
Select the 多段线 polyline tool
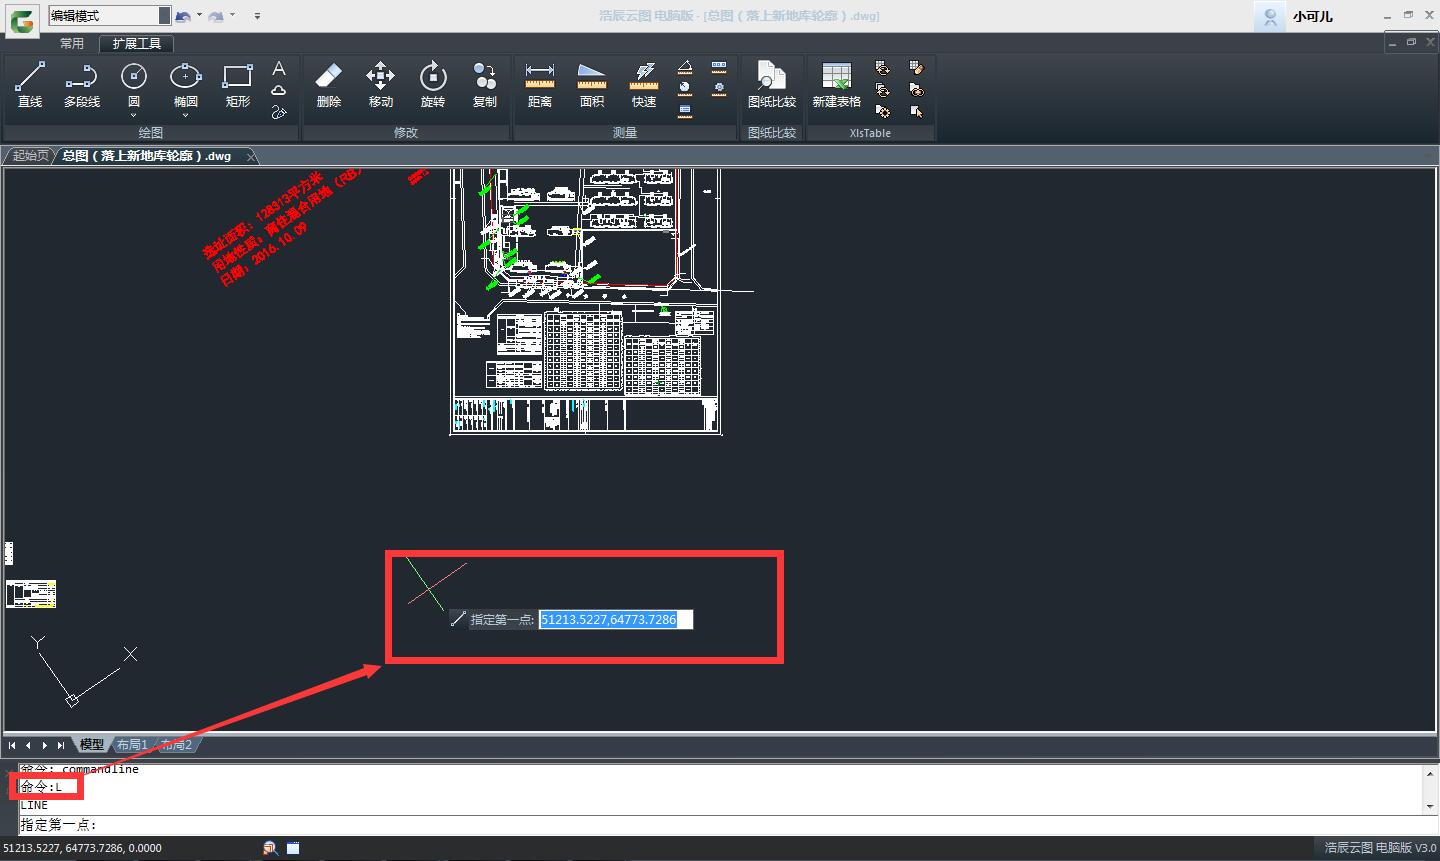(82, 85)
